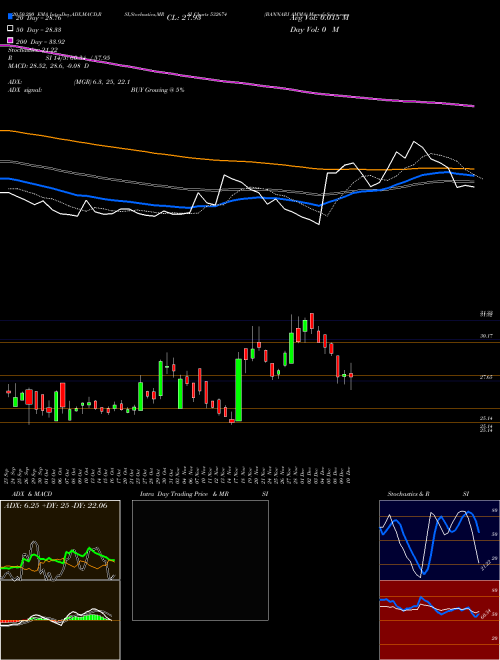Screen dimensions: 500x660
Task: Click the last red candle on the chart
Action: click(351, 375)
